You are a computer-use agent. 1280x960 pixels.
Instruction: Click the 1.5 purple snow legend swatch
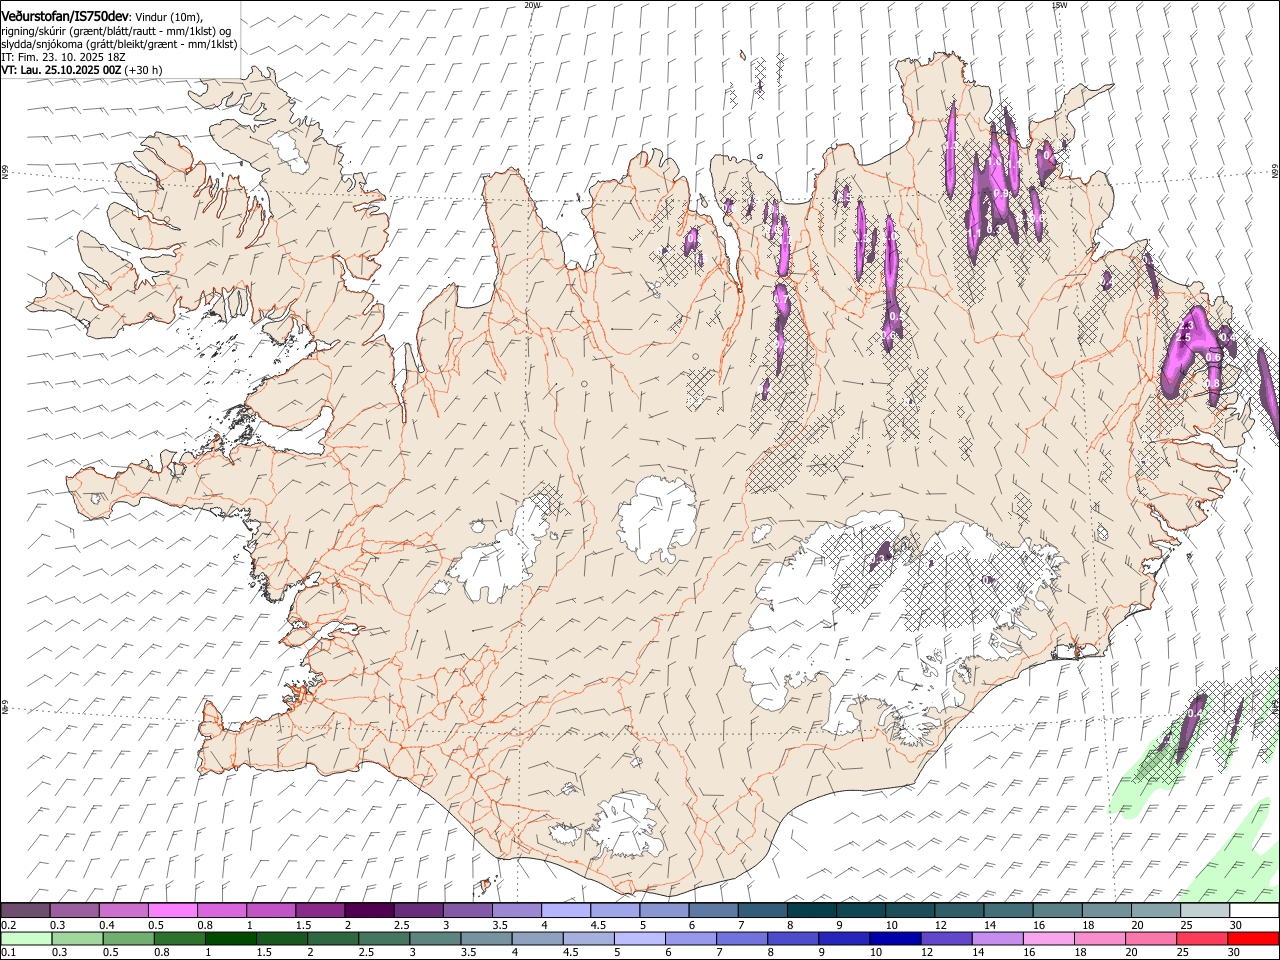[319, 910]
